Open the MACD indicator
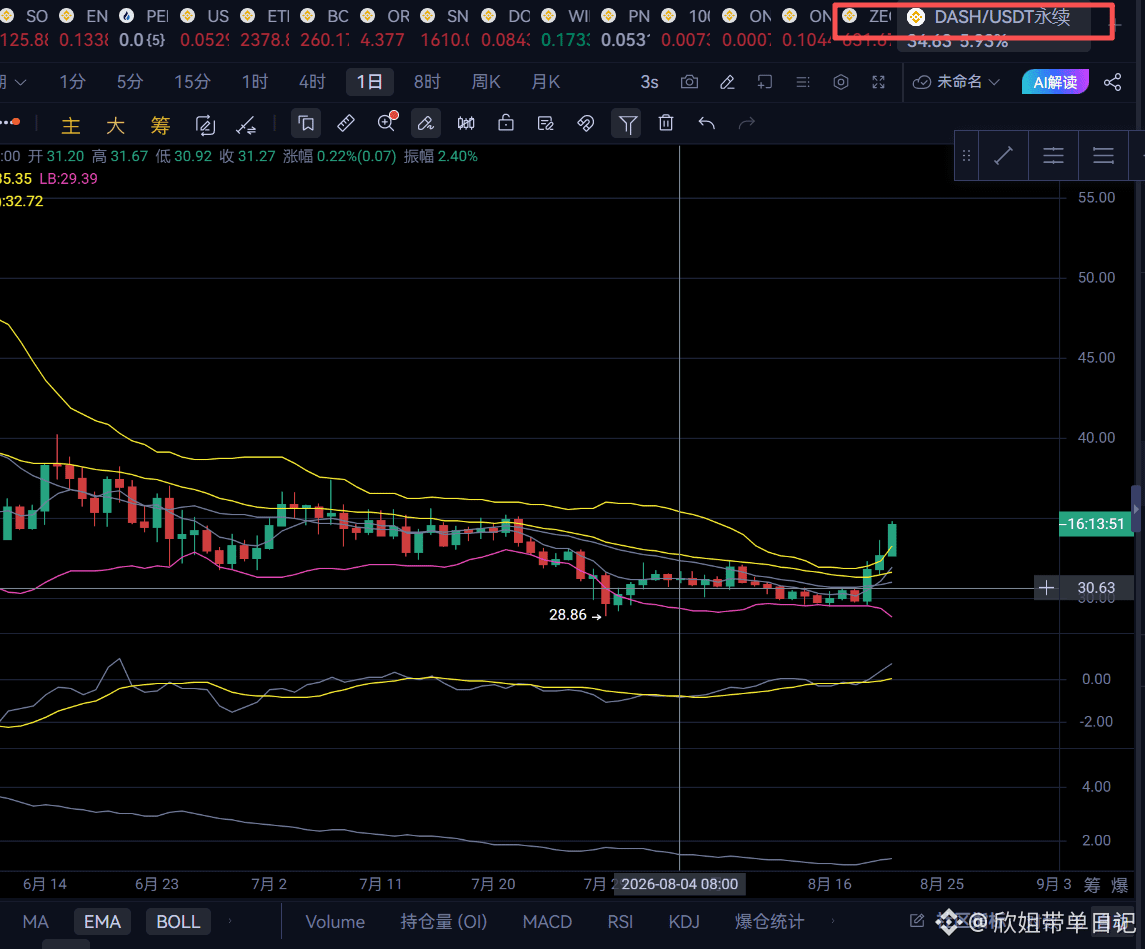 coord(547,921)
